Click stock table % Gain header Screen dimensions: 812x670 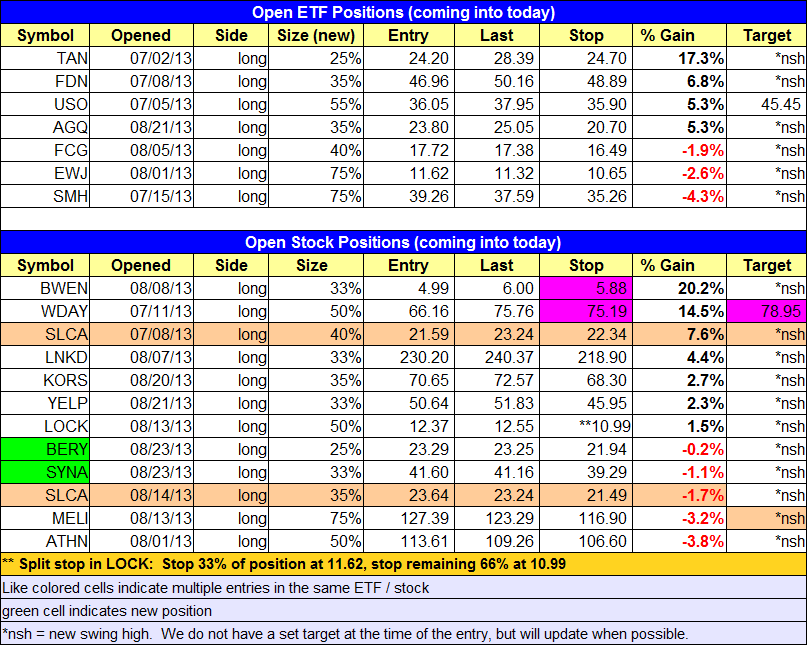pyautogui.click(x=679, y=265)
